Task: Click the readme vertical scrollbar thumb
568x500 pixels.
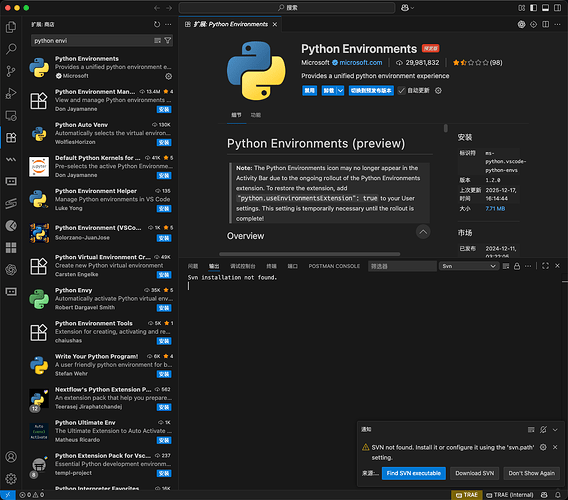Action: pyautogui.click(x=446, y=128)
